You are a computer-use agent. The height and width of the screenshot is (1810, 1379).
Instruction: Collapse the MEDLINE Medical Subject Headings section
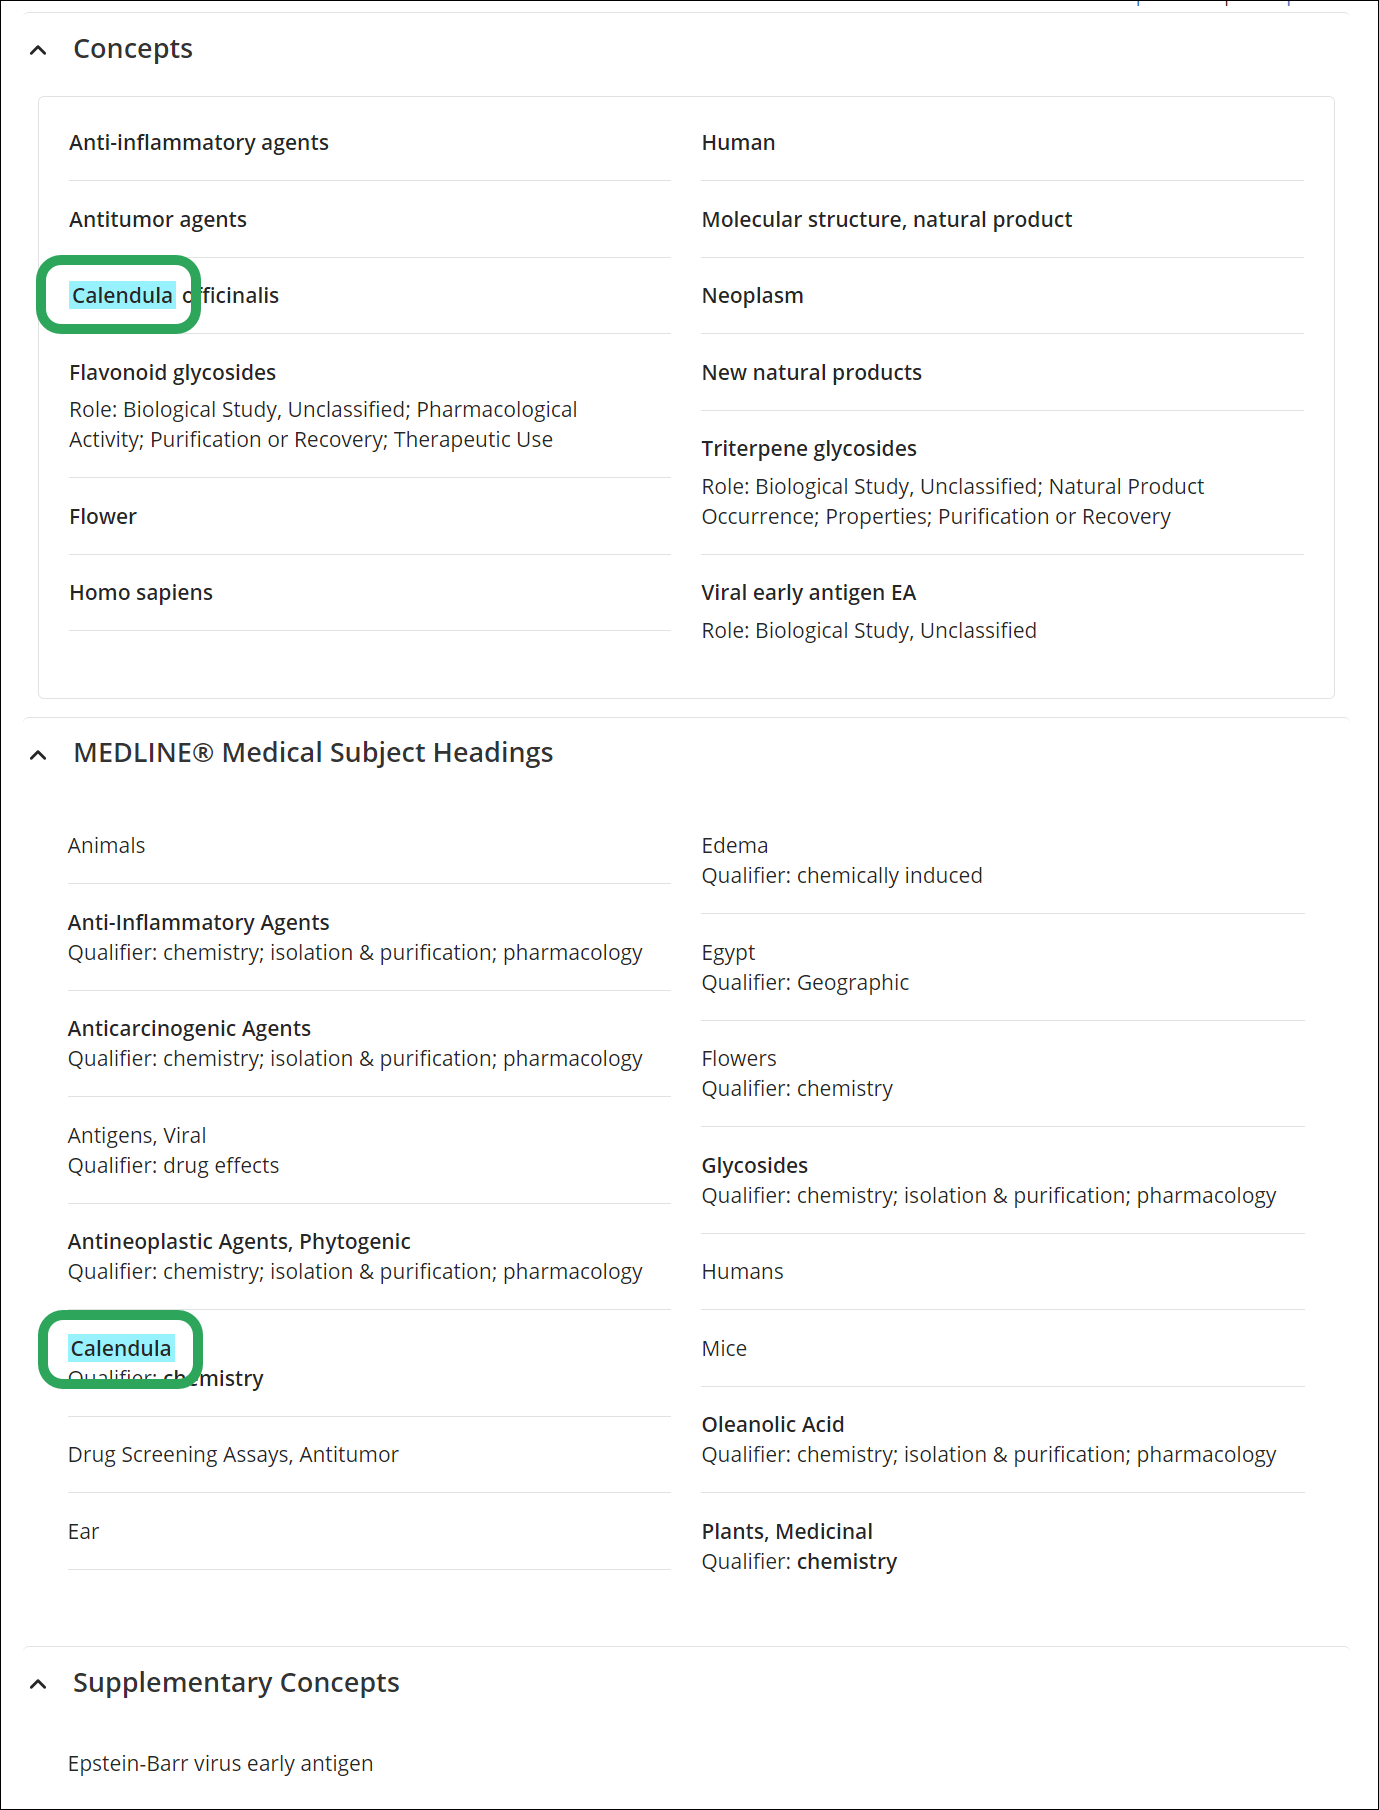click(x=38, y=755)
